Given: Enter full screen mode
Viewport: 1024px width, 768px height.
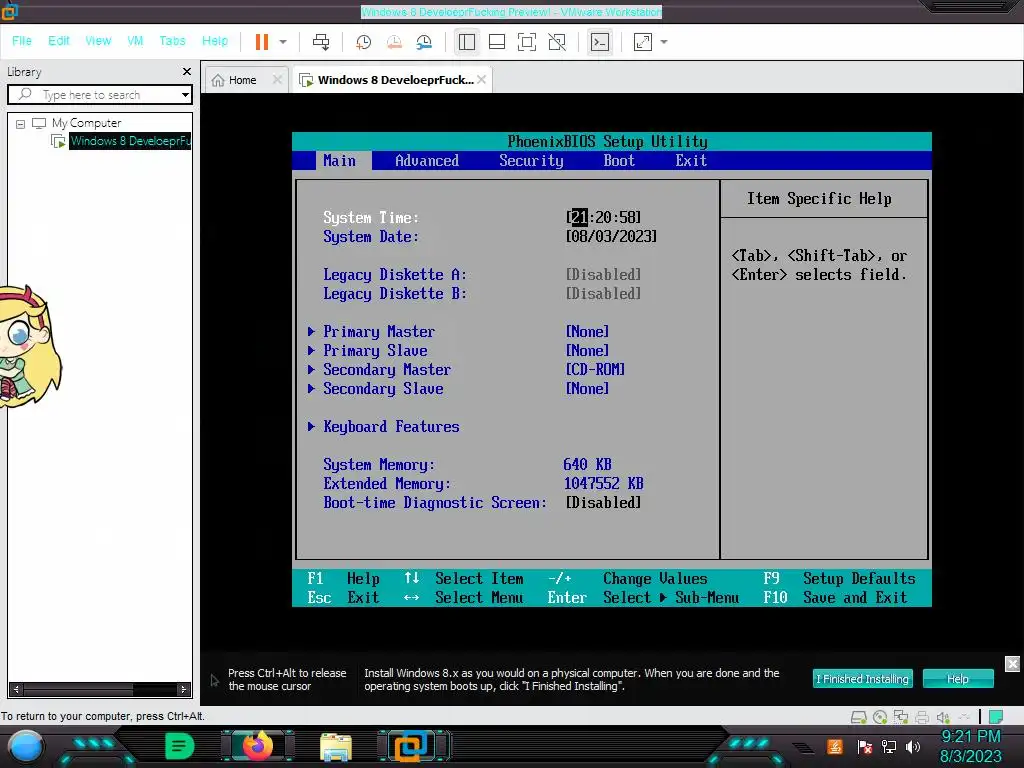Looking at the screenshot, I should [526, 42].
